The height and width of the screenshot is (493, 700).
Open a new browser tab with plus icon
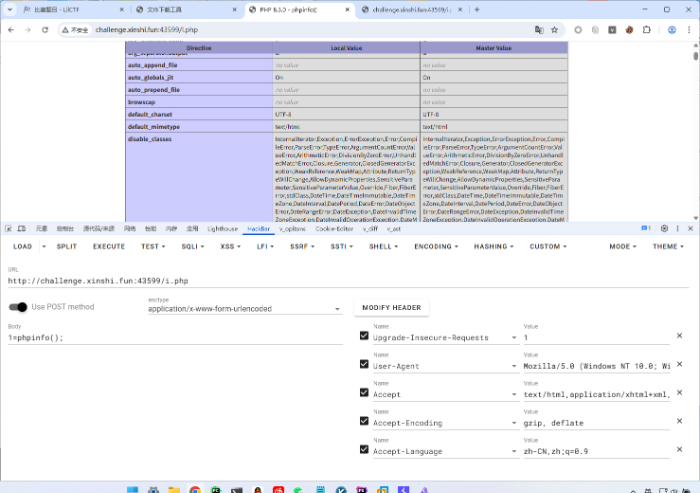476,9
